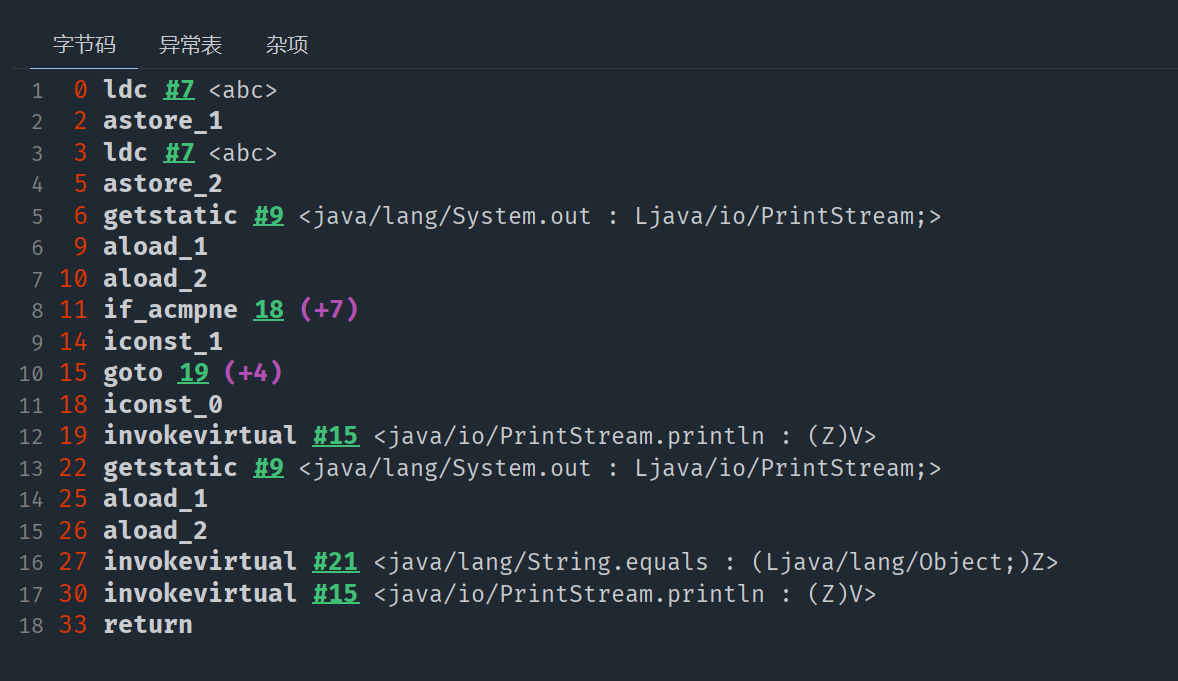Open #7 constant link at offset 3
Screen dimensions: 1178x681
[x=179, y=153]
